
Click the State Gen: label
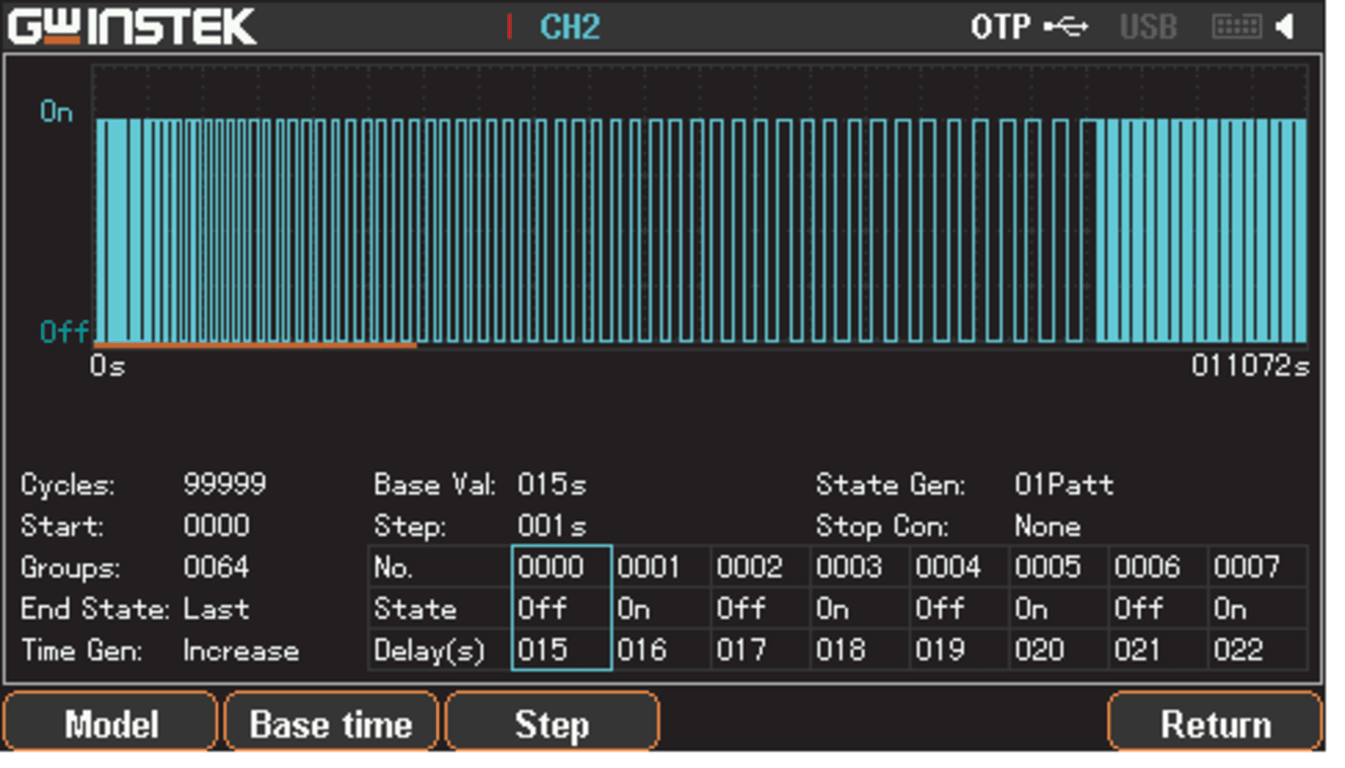tap(890, 485)
